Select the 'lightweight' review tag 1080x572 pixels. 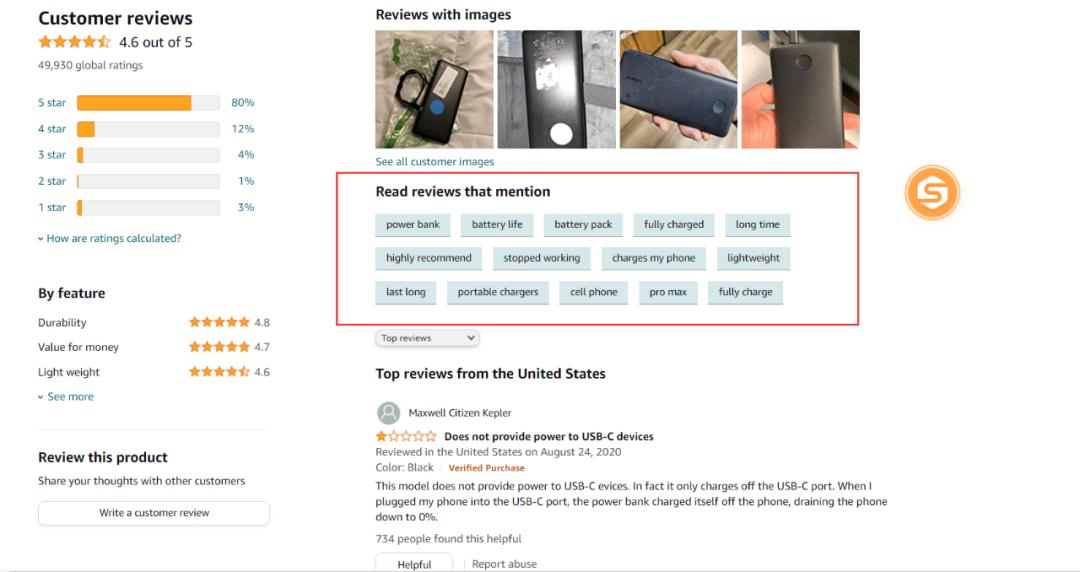(x=753, y=258)
